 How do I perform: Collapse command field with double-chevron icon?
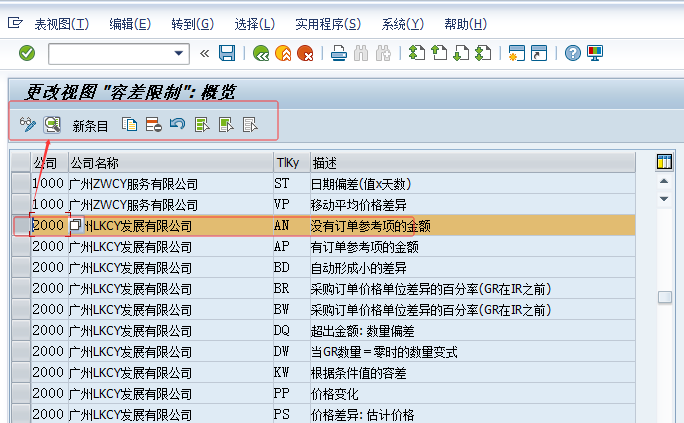click(204, 54)
